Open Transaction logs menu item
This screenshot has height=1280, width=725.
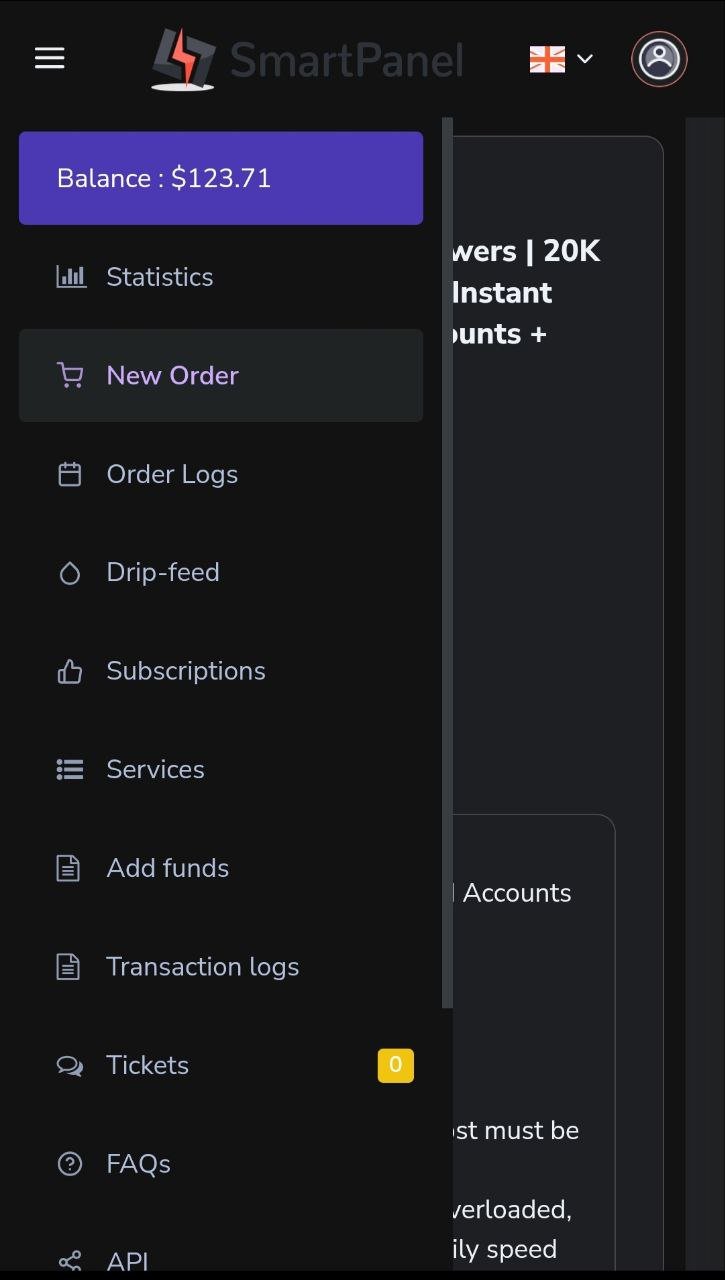click(202, 967)
